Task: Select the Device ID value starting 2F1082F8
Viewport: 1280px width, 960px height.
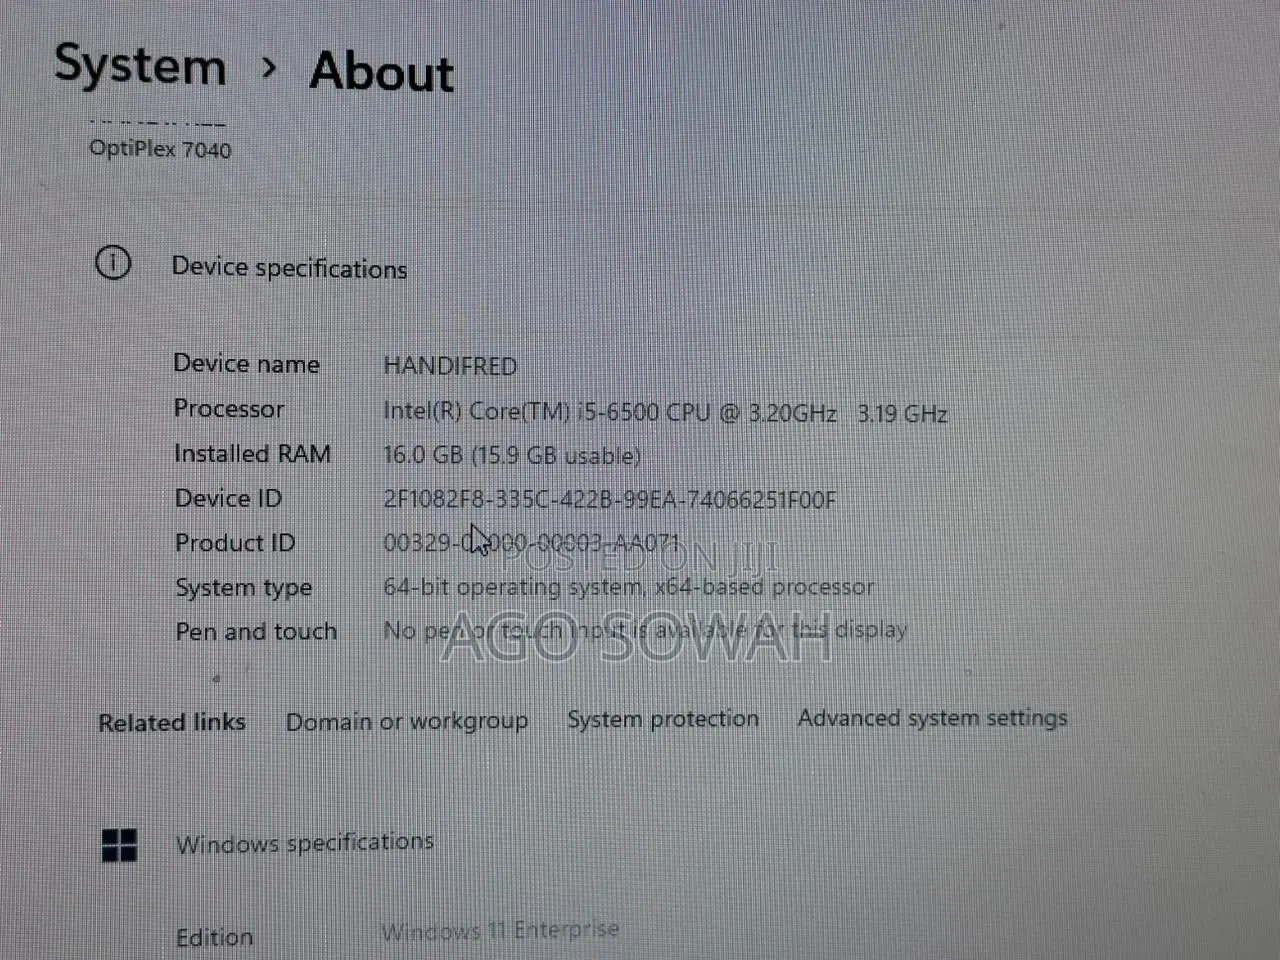Action: coord(610,500)
